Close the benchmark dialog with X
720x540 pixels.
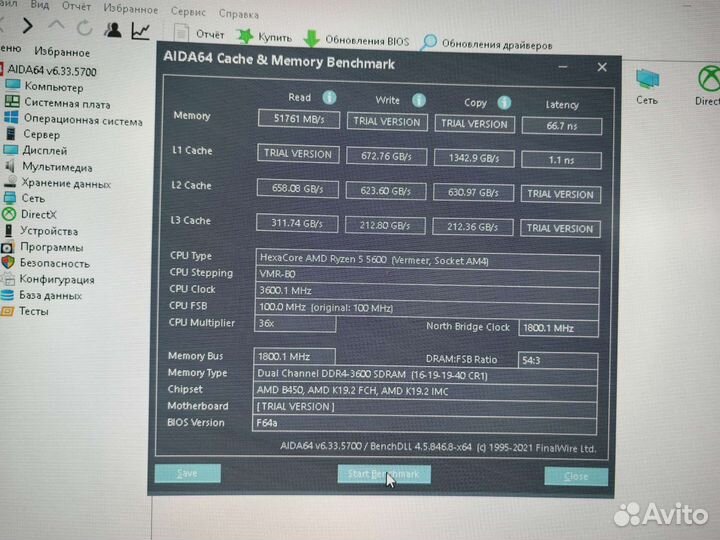click(x=602, y=68)
